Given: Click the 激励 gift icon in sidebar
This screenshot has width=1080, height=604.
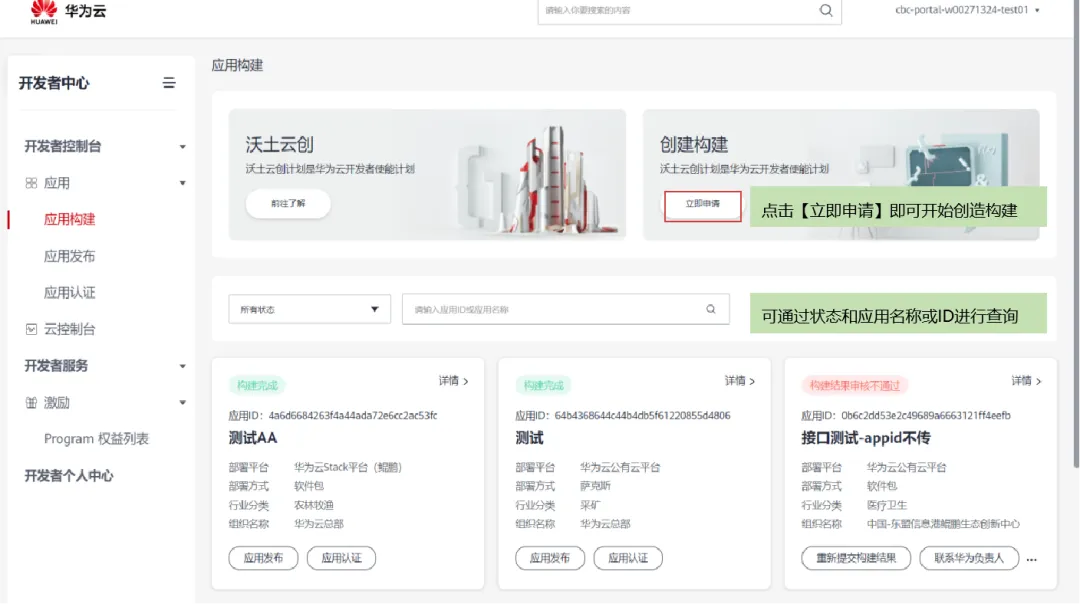Looking at the screenshot, I should point(31,403).
